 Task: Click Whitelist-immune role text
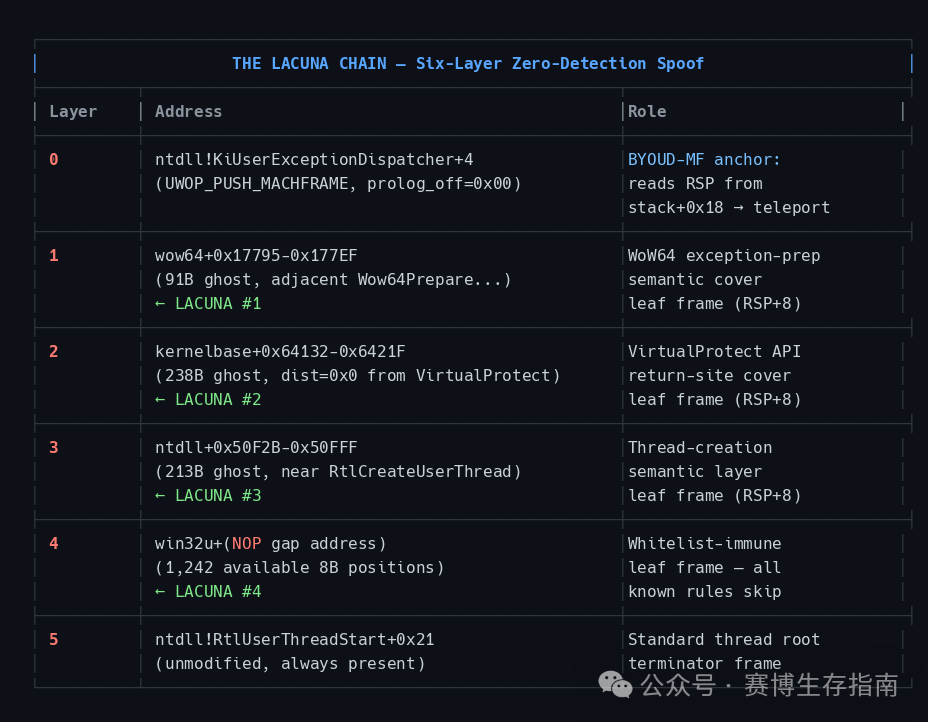point(704,543)
